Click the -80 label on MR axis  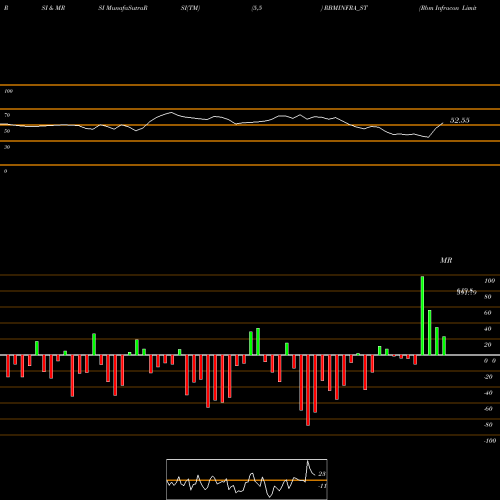coord(488,425)
